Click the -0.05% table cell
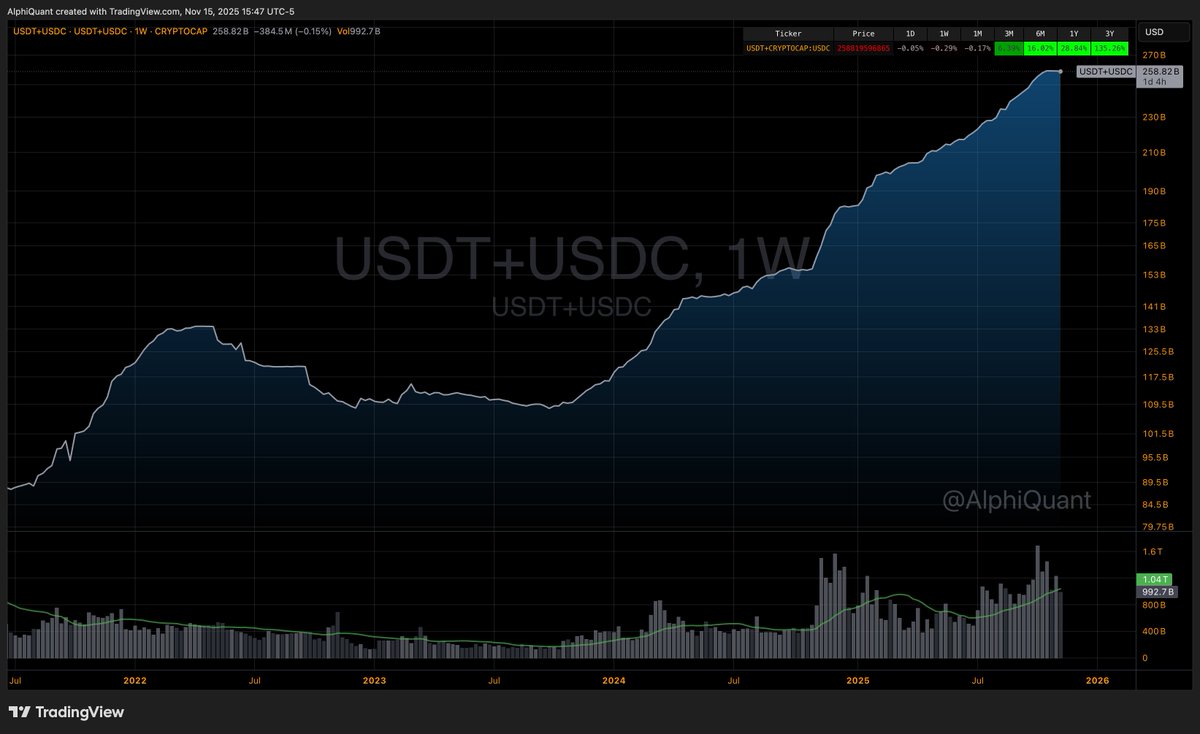 pos(910,47)
